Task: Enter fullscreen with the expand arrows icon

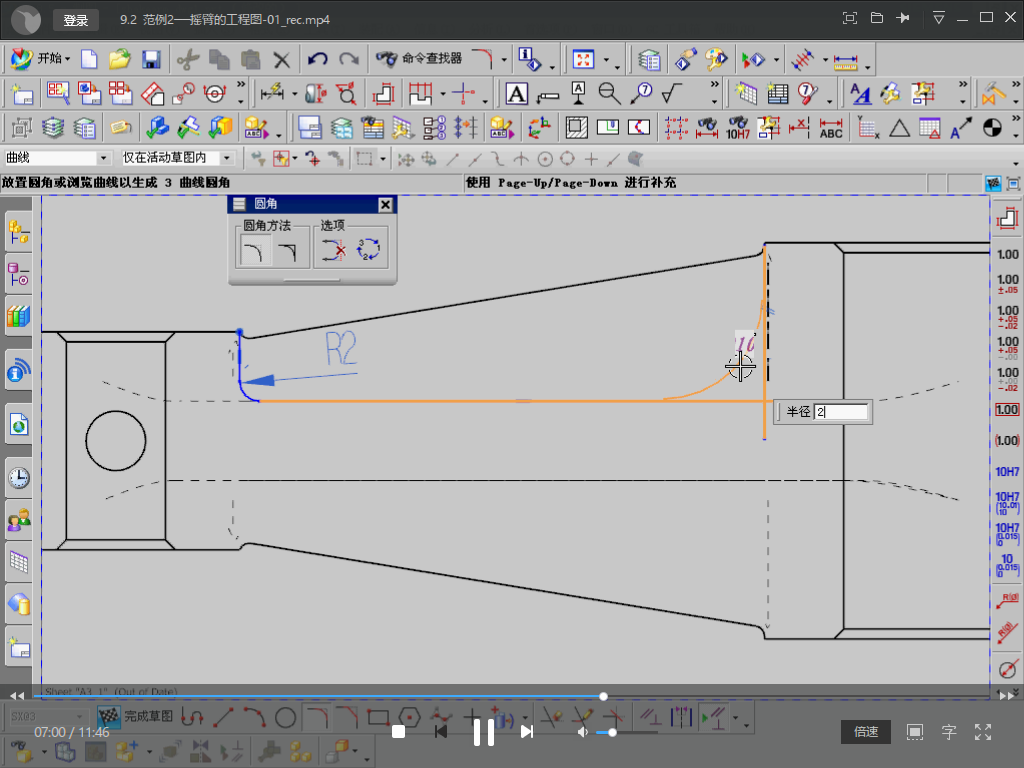Action: click(983, 732)
